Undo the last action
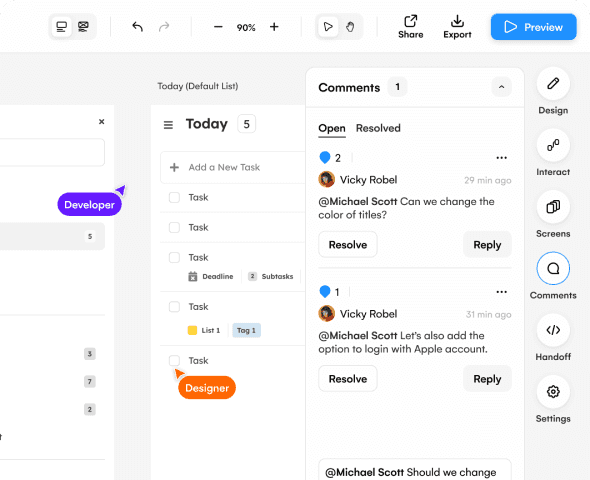The height and width of the screenshot is (480, 590). point(138,27)
